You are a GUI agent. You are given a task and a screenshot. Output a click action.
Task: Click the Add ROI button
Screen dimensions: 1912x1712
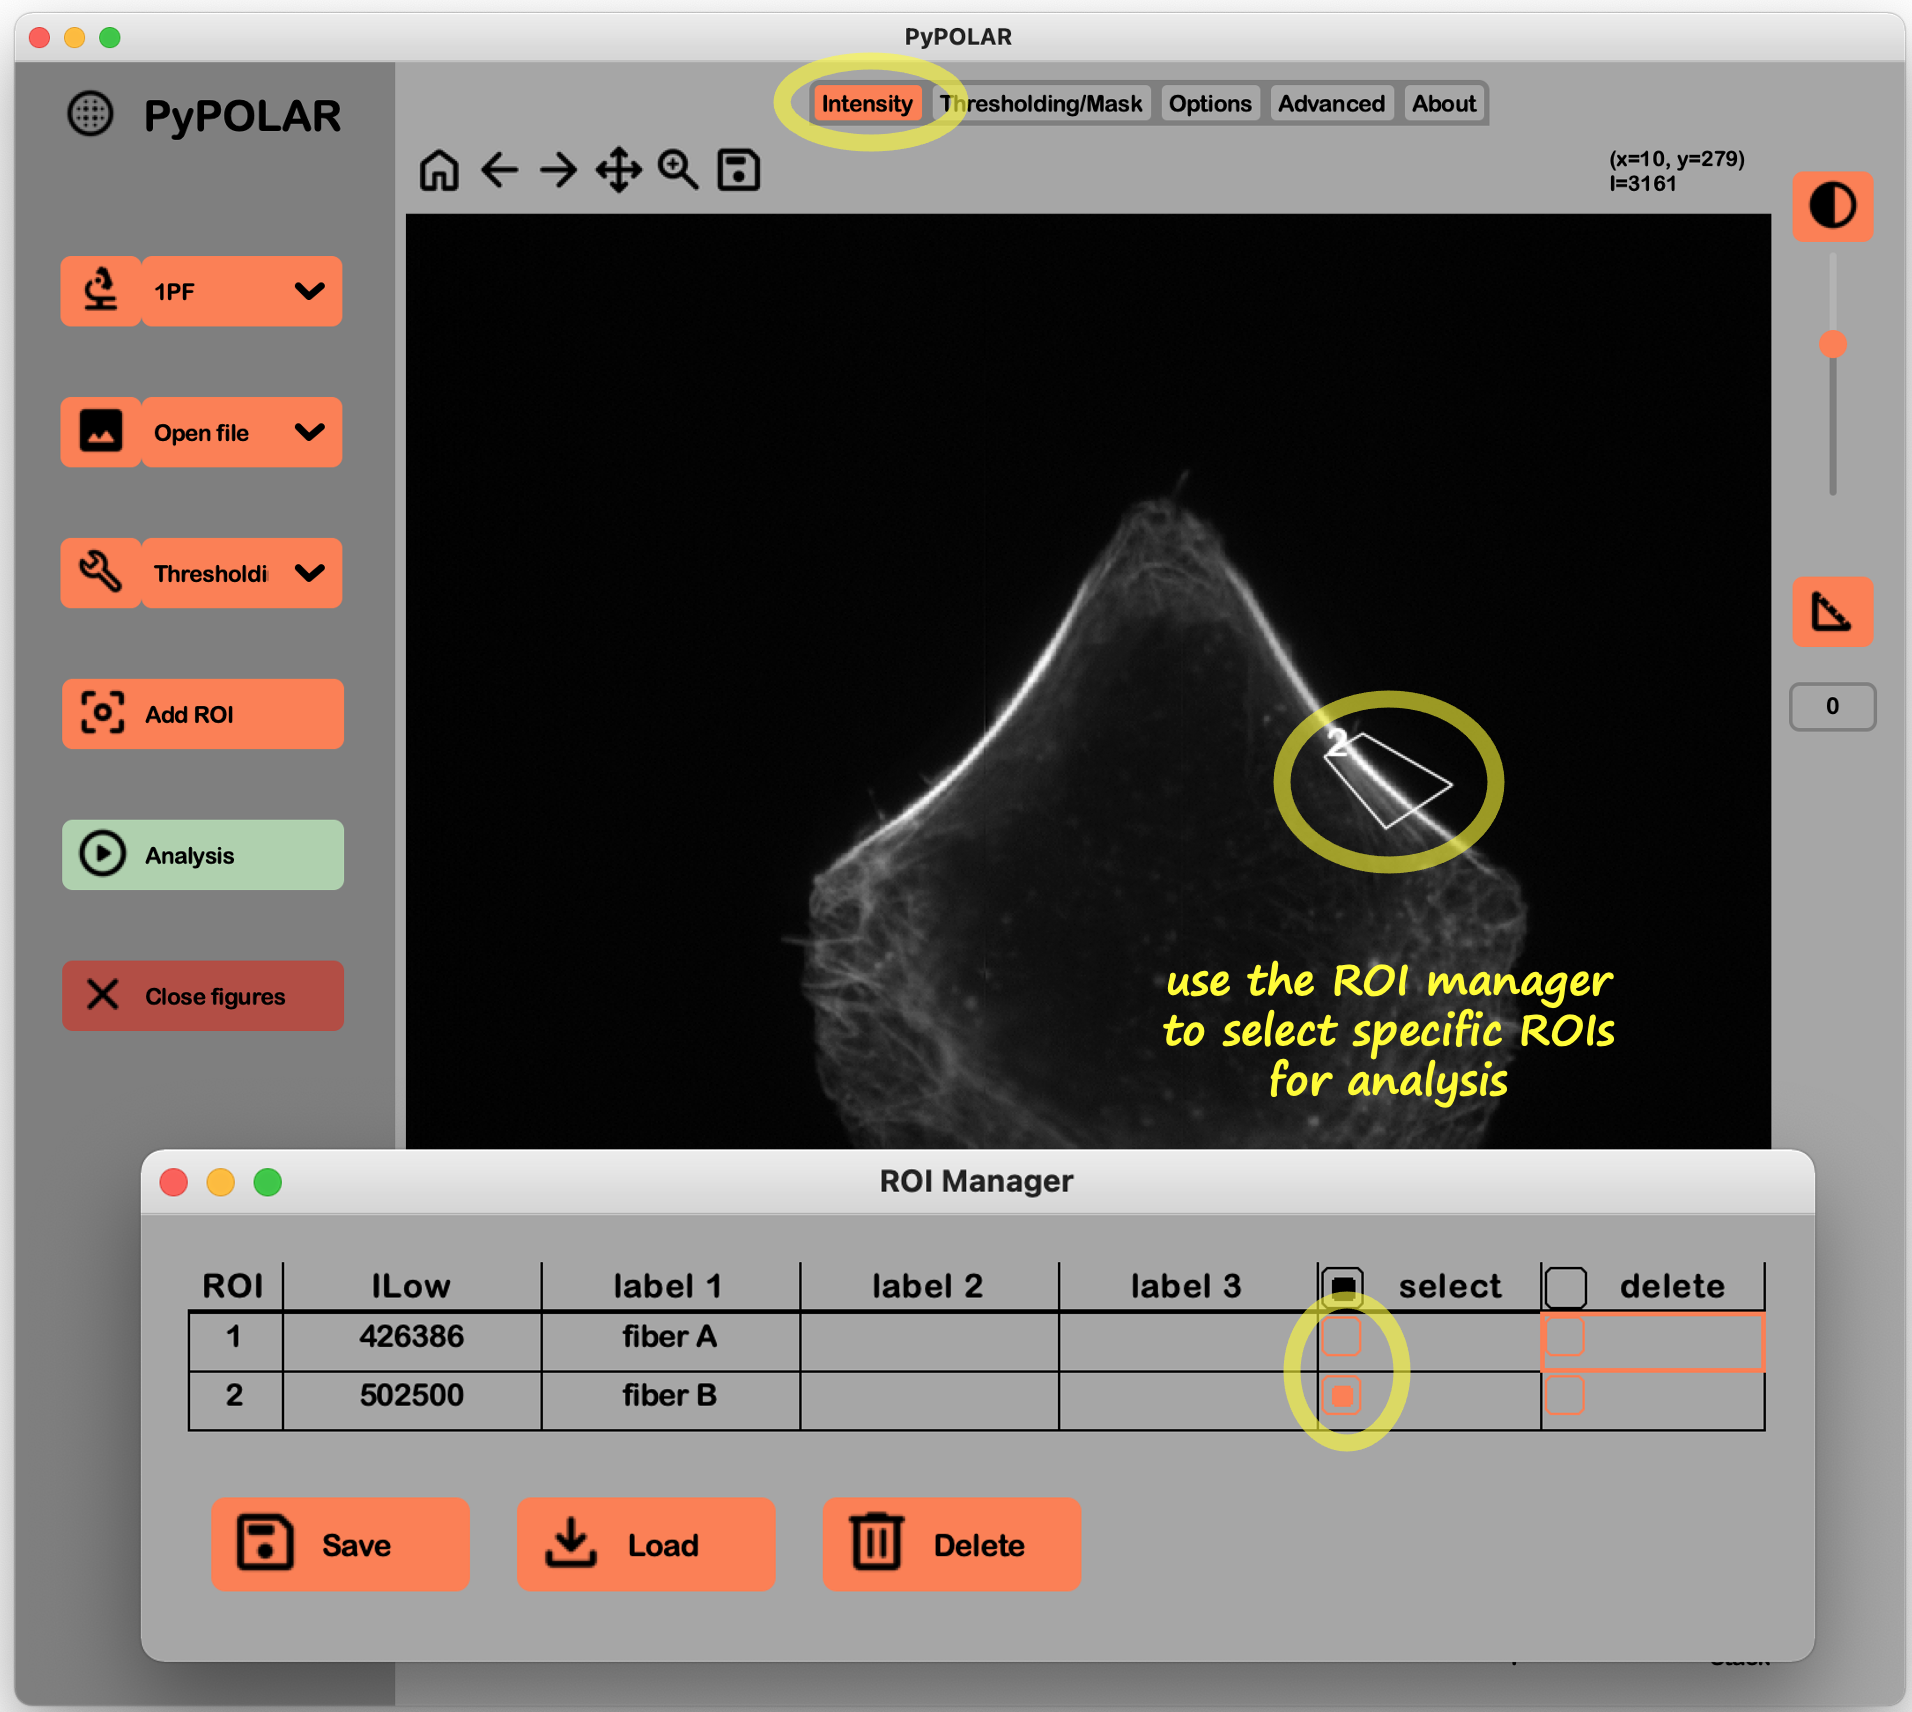tap(203, 714)
